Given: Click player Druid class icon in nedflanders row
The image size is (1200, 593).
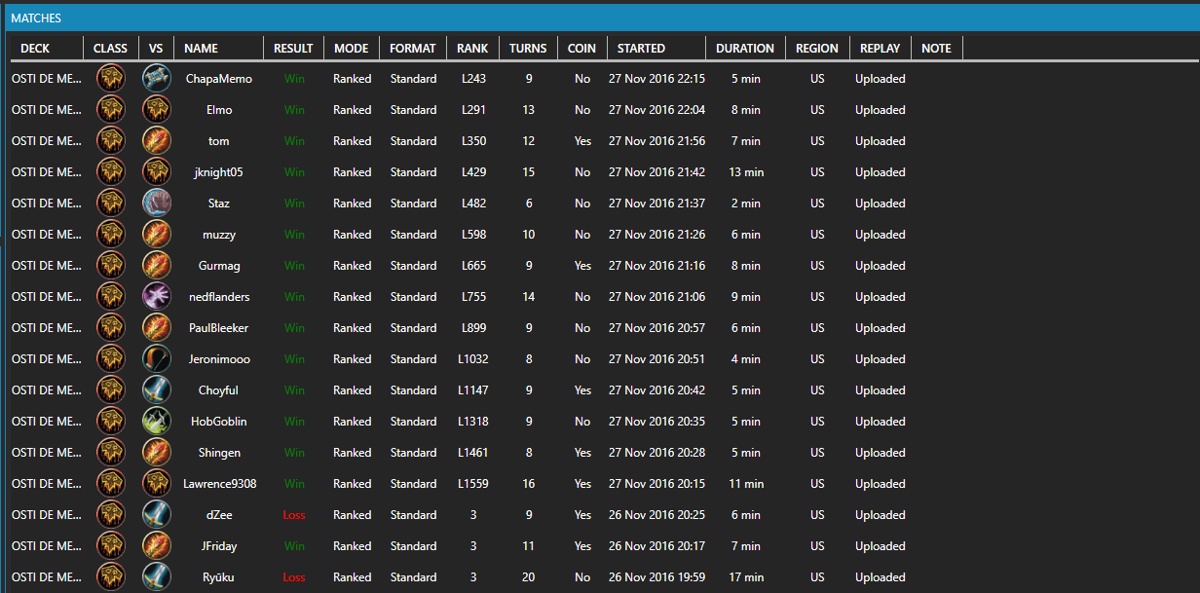Looking at the screenshot, I should 111,297.
